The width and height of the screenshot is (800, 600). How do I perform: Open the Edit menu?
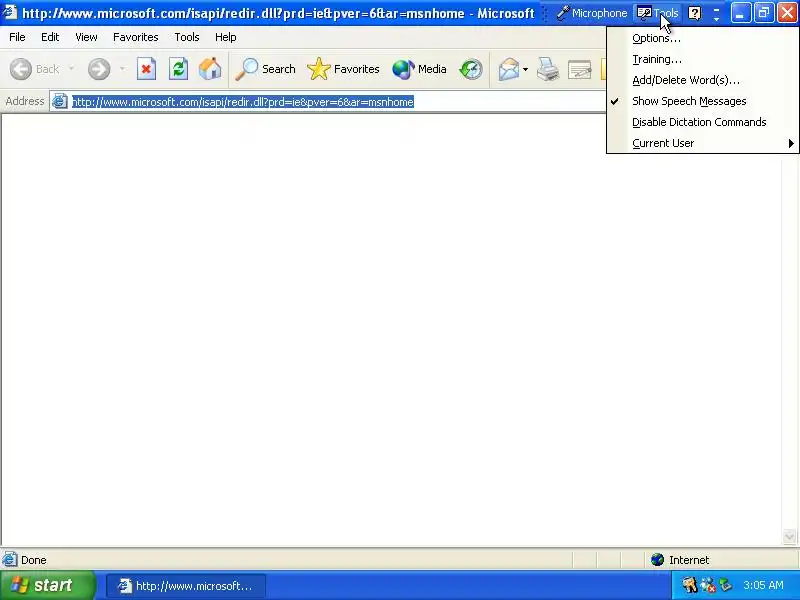pos(50,37)
